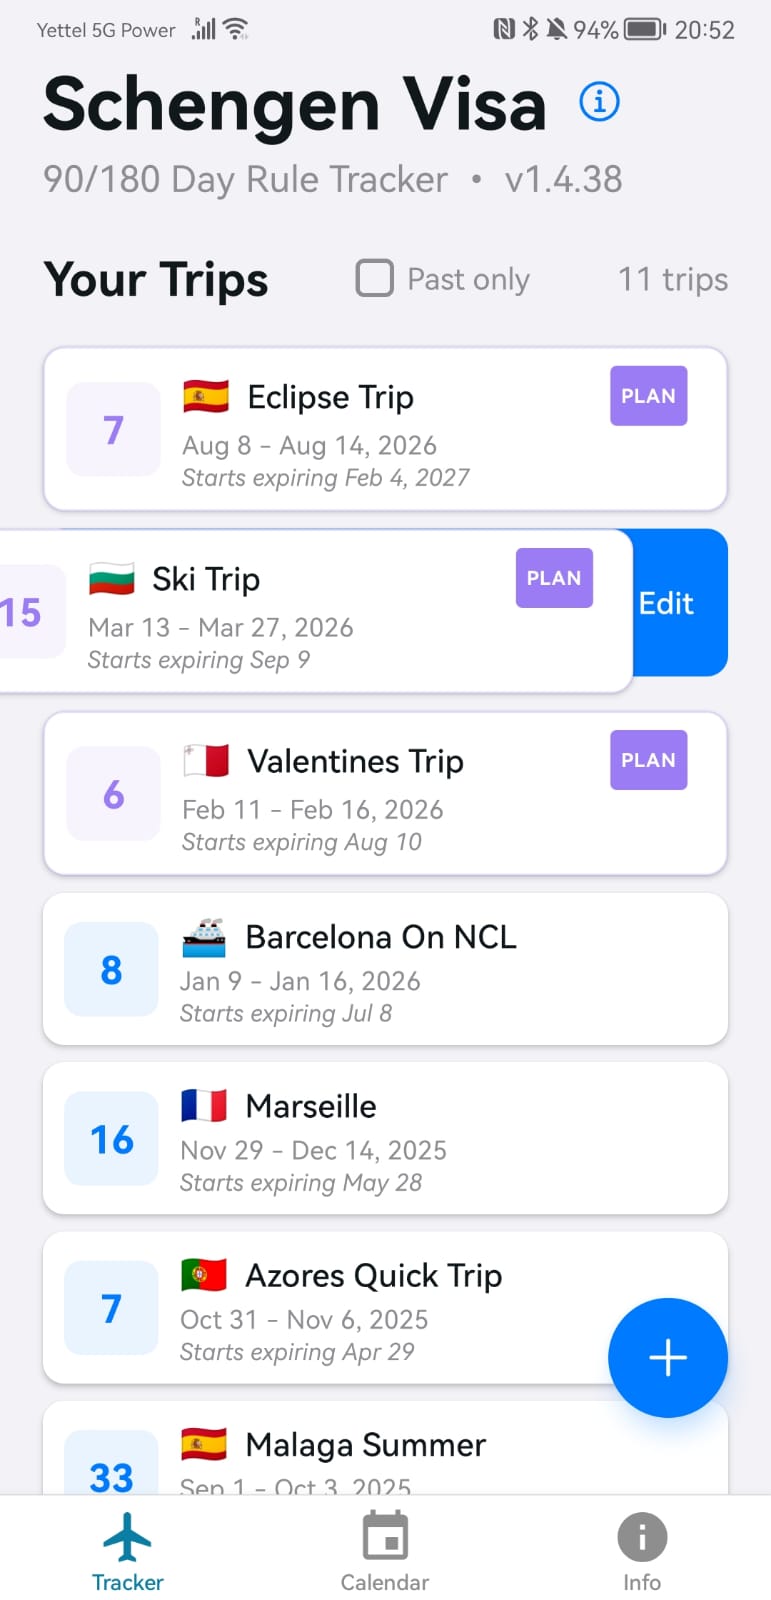
Task: Tap the cruise ship icon on Barcelona trip
Action: click(x=204, y=937)
